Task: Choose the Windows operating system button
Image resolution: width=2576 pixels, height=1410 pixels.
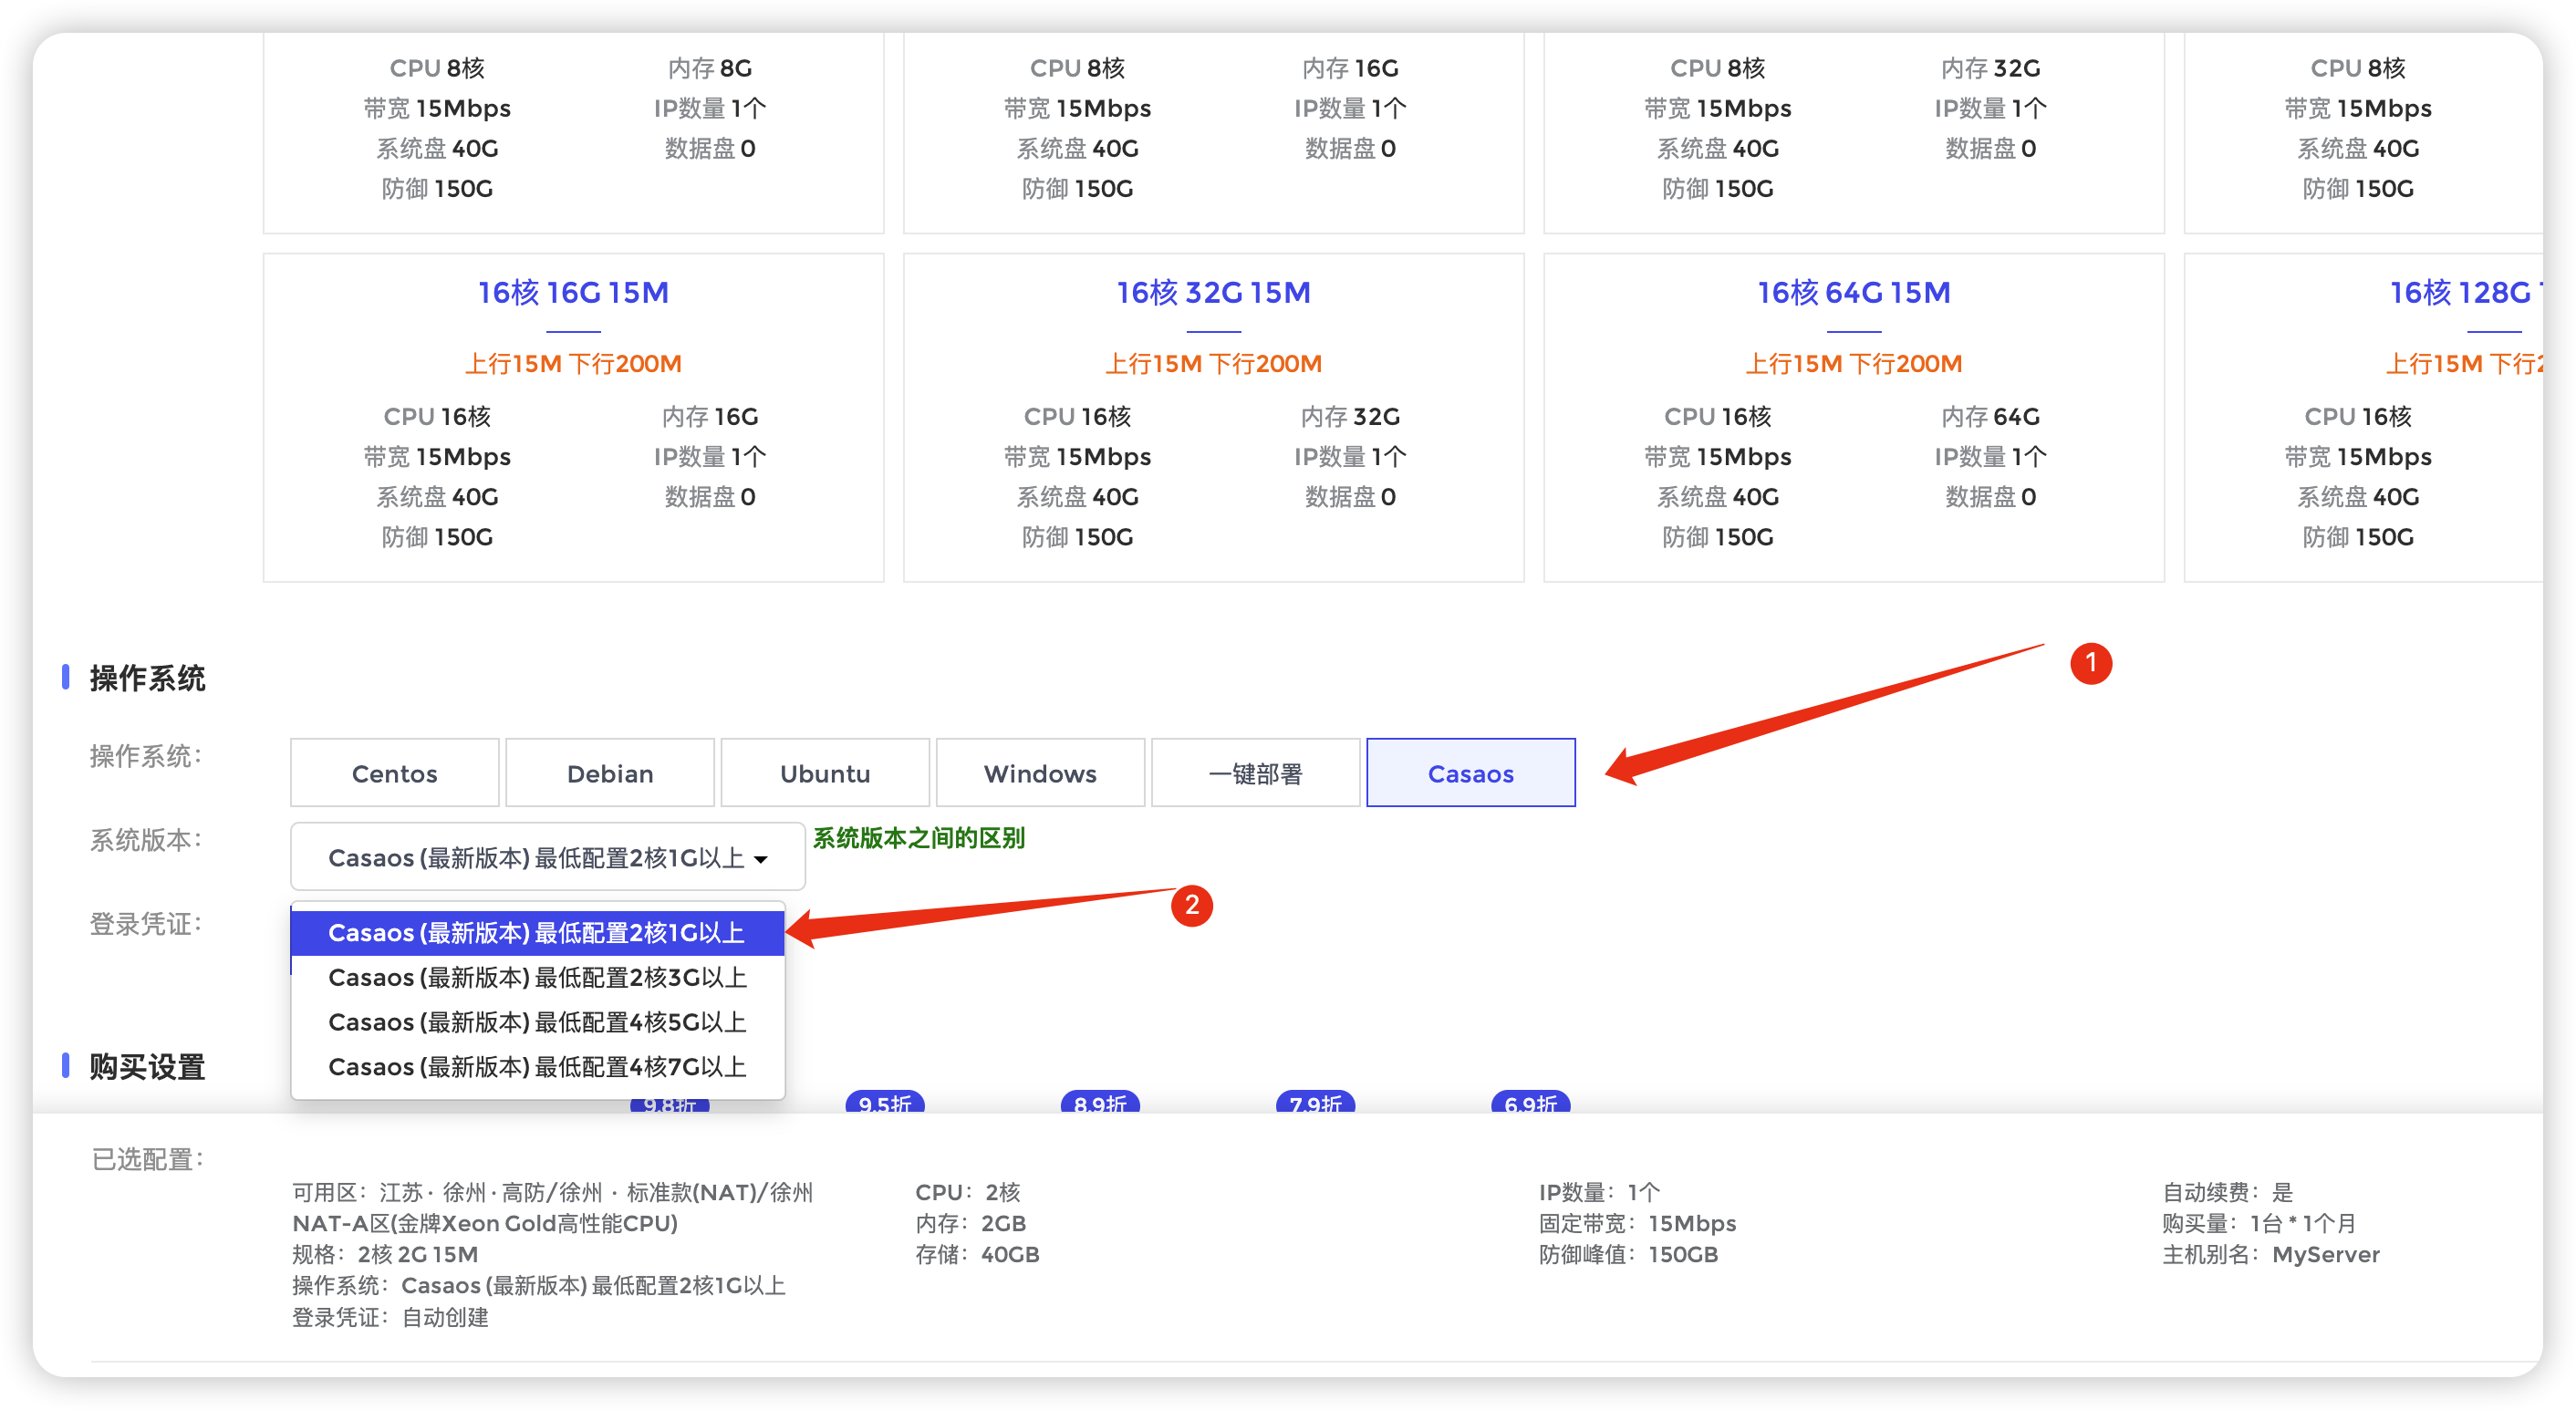Action: coord(1040,773)
